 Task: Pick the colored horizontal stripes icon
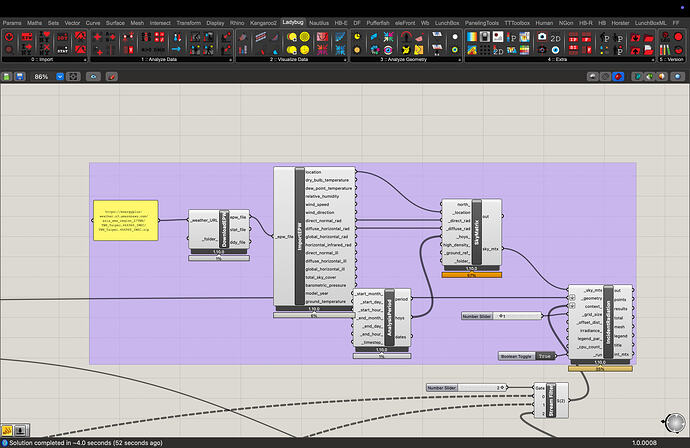coord(524,50)
